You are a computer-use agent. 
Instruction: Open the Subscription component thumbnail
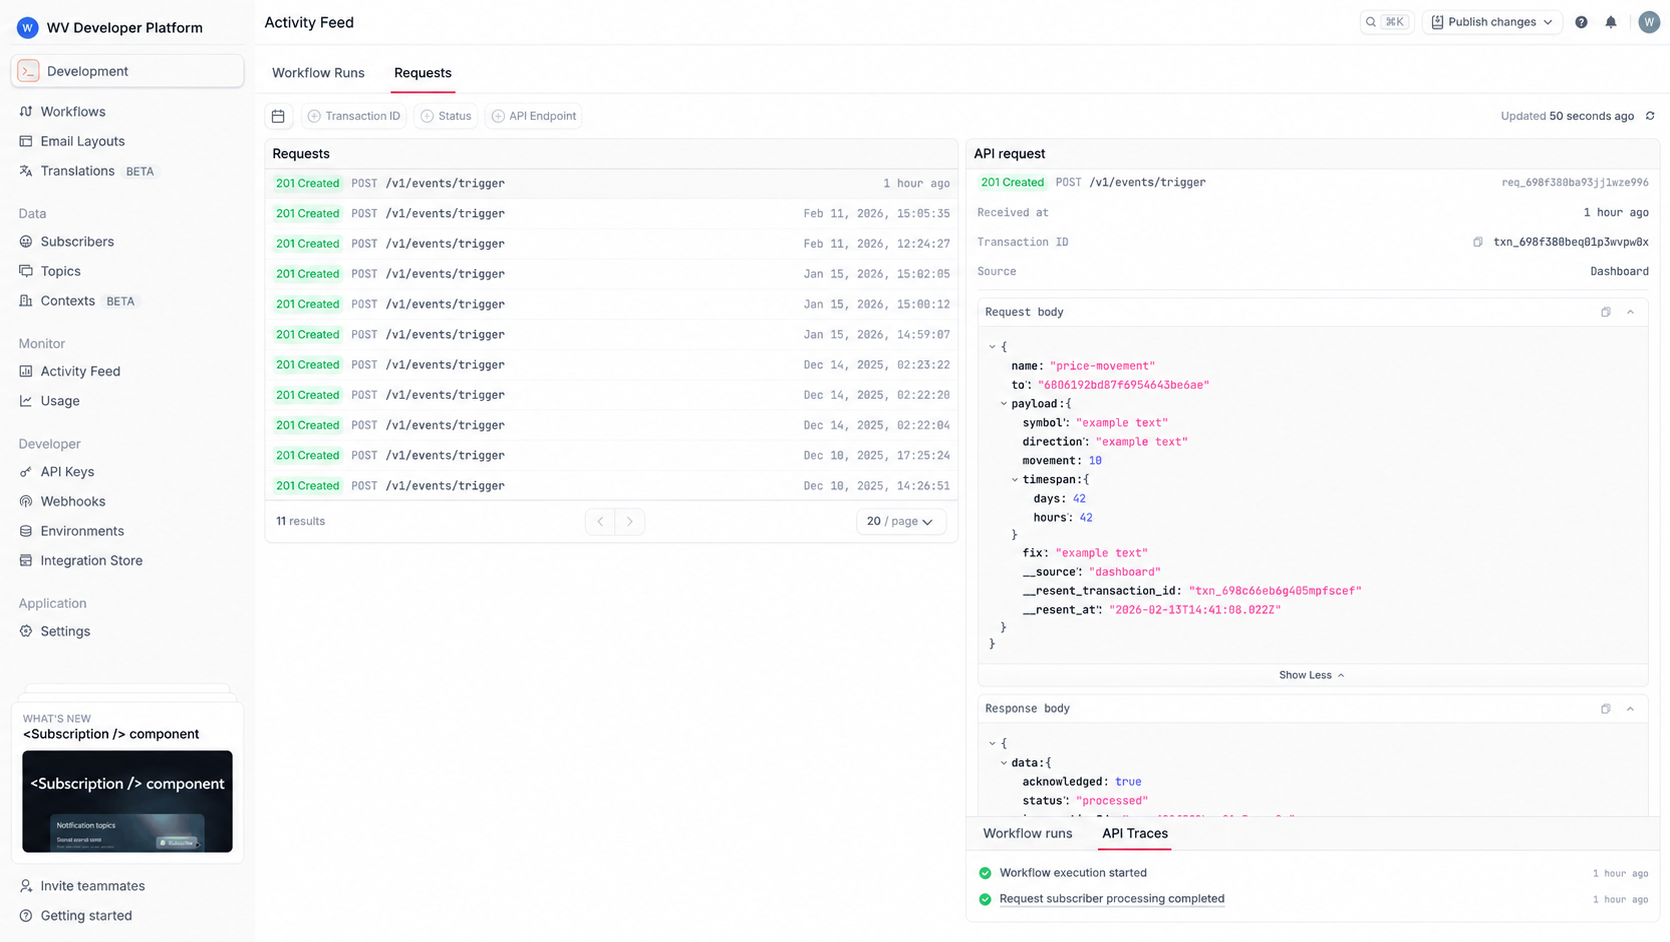tap(127, 802)
